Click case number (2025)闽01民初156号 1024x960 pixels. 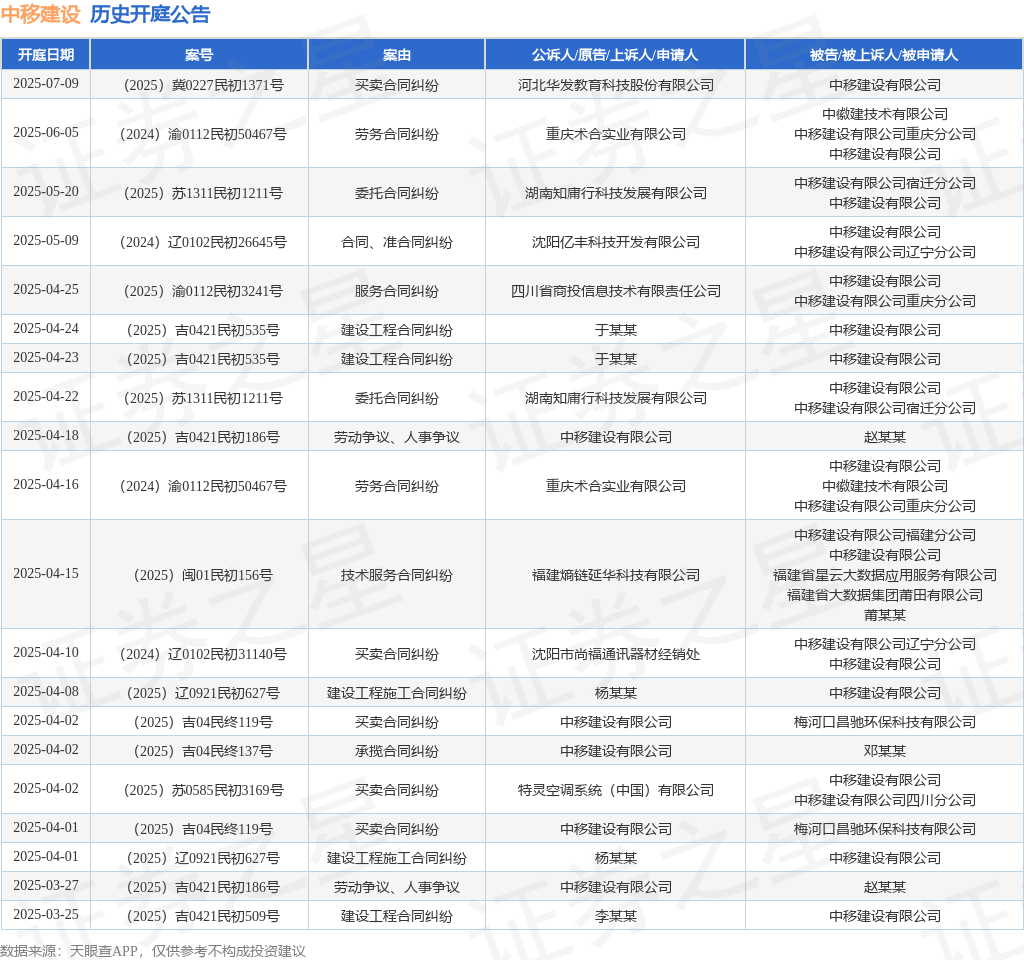[x=203, y=575]
